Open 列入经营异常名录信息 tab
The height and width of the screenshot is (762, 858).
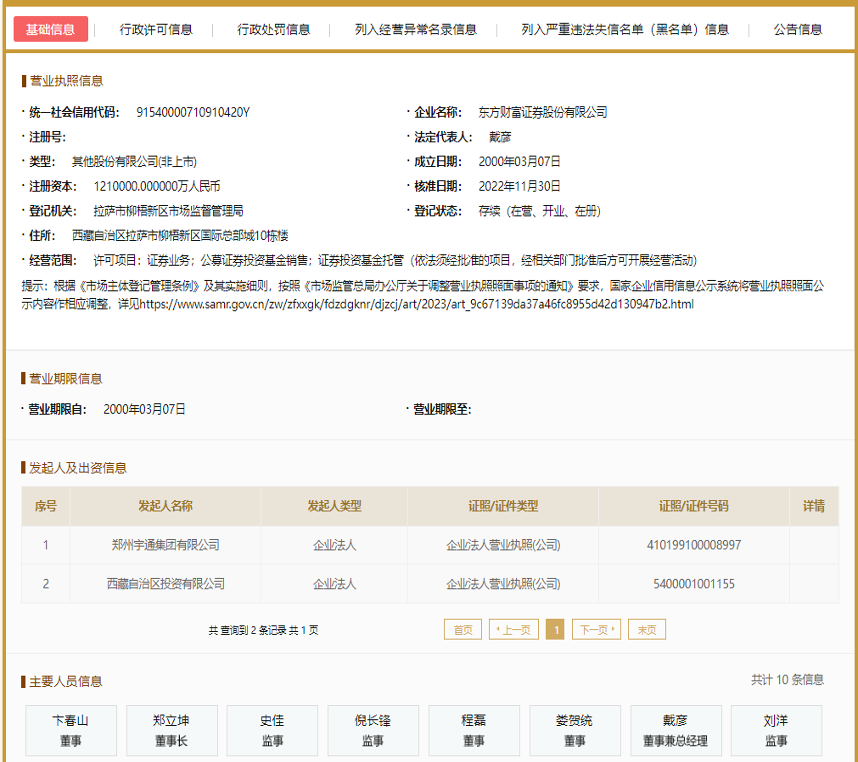(415, 30)
